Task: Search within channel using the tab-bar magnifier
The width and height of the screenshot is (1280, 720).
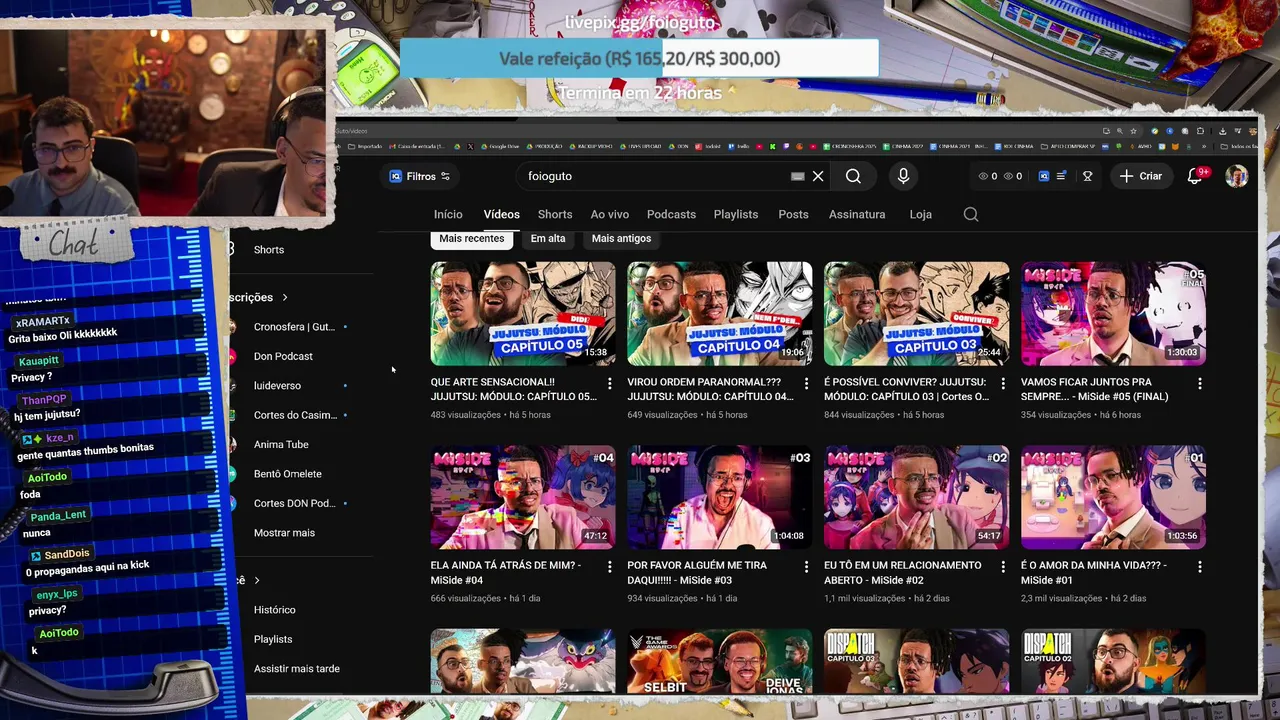Action: pos(971,214)
